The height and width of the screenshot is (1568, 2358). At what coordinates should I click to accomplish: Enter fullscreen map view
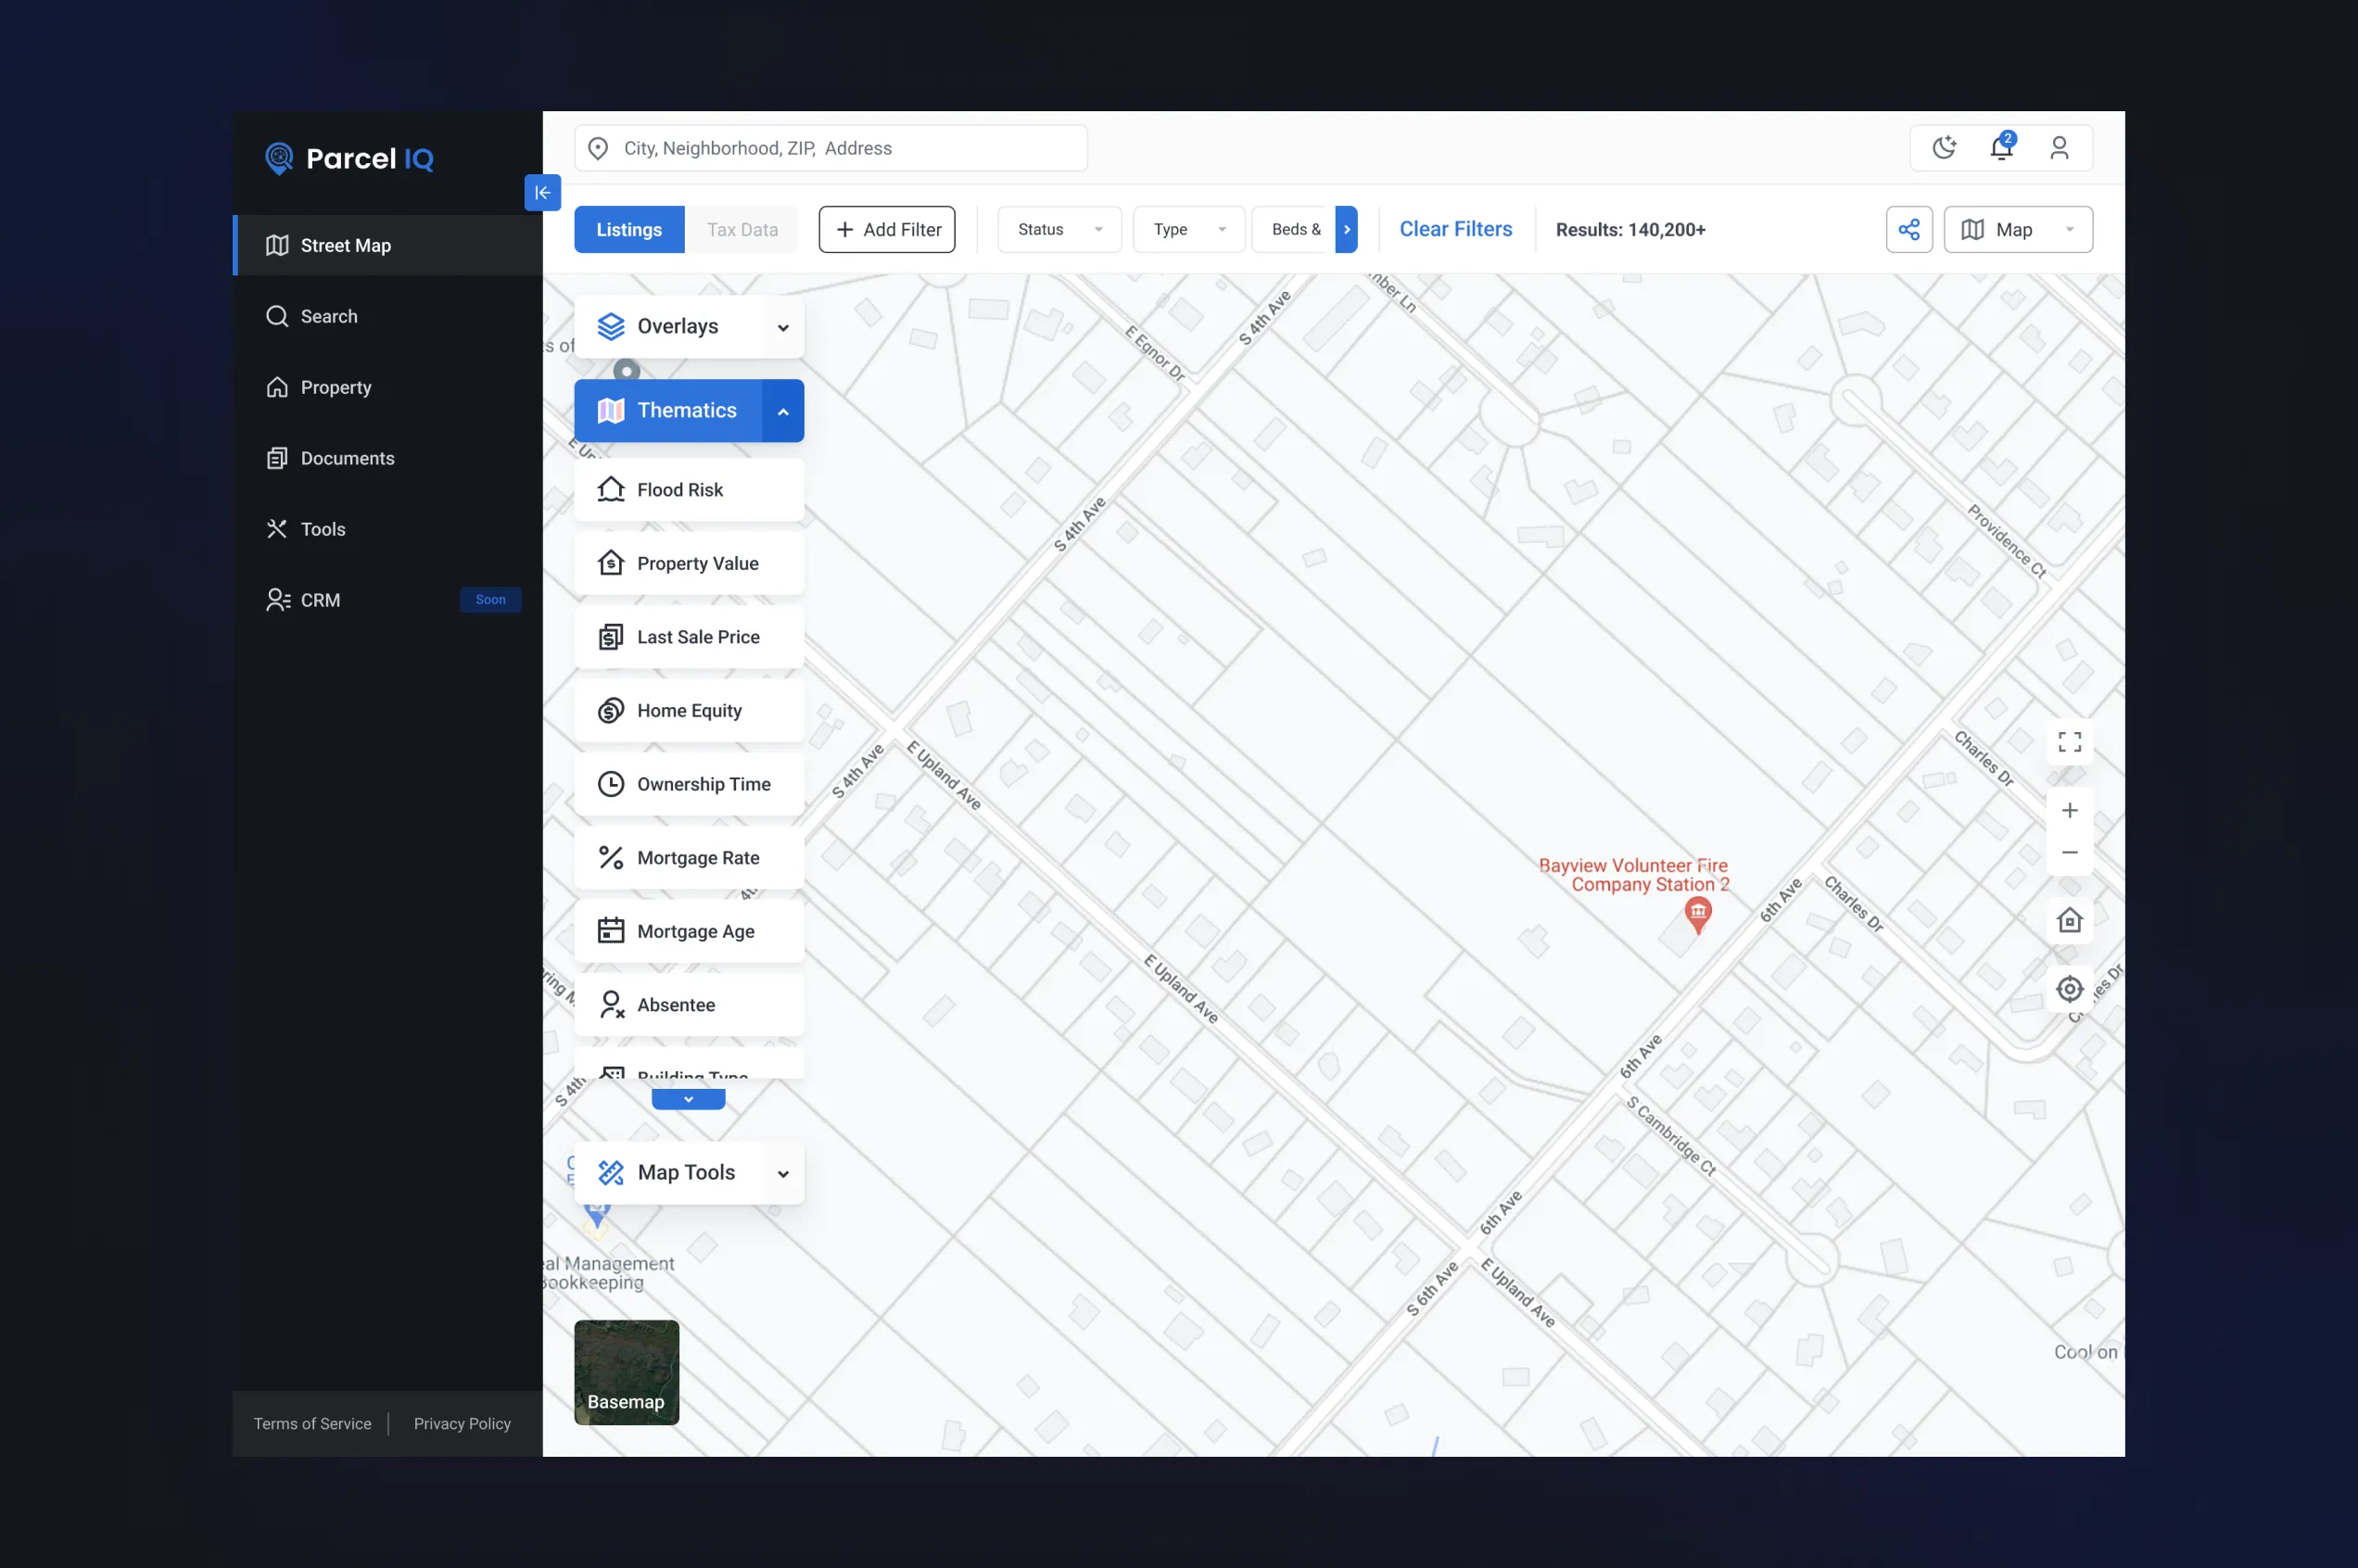point(2069,742)
